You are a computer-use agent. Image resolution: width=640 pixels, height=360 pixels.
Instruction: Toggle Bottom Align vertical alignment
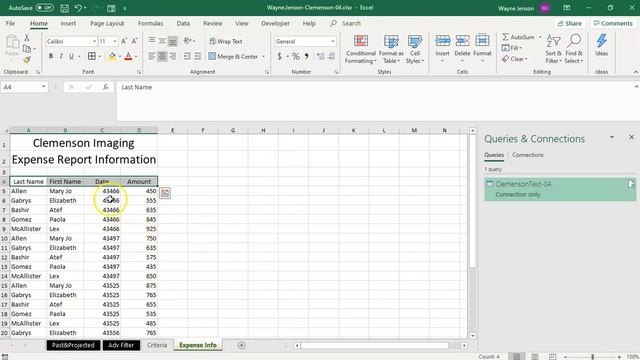tap(173, 41)
